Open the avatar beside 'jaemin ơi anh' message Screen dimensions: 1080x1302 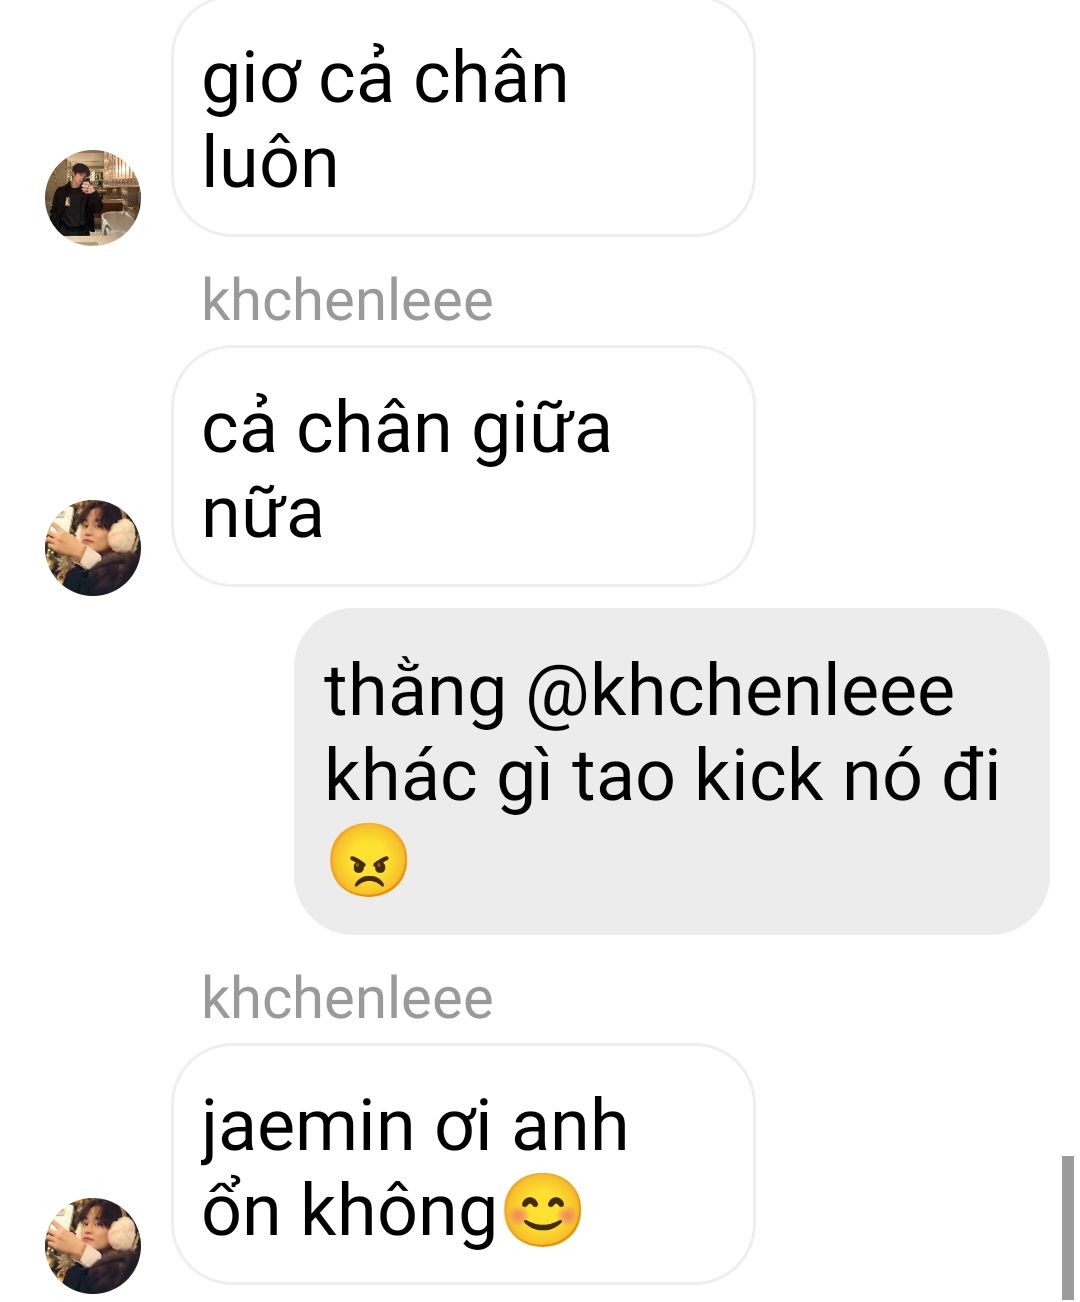[93, 1246]
